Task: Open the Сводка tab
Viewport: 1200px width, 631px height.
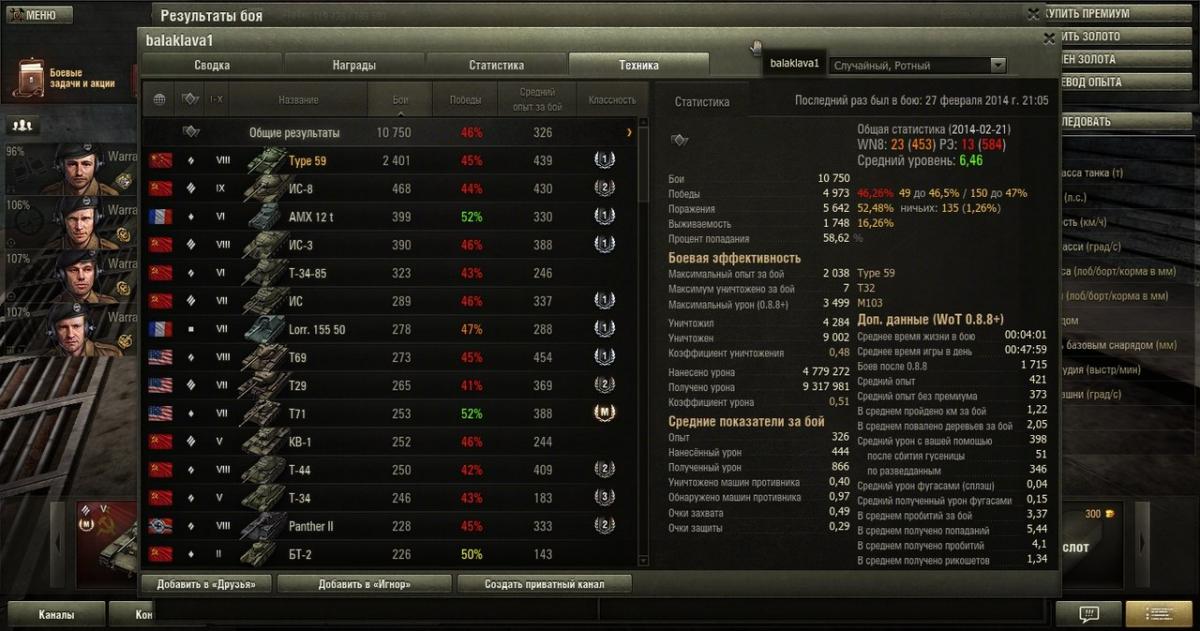Action: [212, 65]
